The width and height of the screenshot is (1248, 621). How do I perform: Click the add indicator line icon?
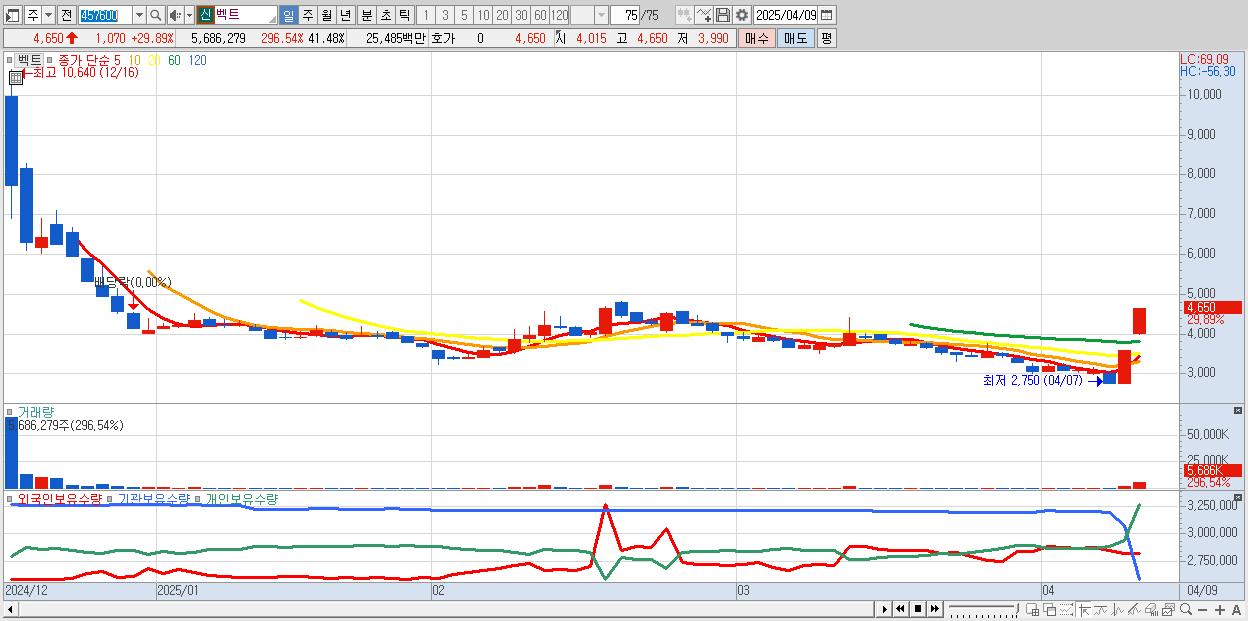704,15
